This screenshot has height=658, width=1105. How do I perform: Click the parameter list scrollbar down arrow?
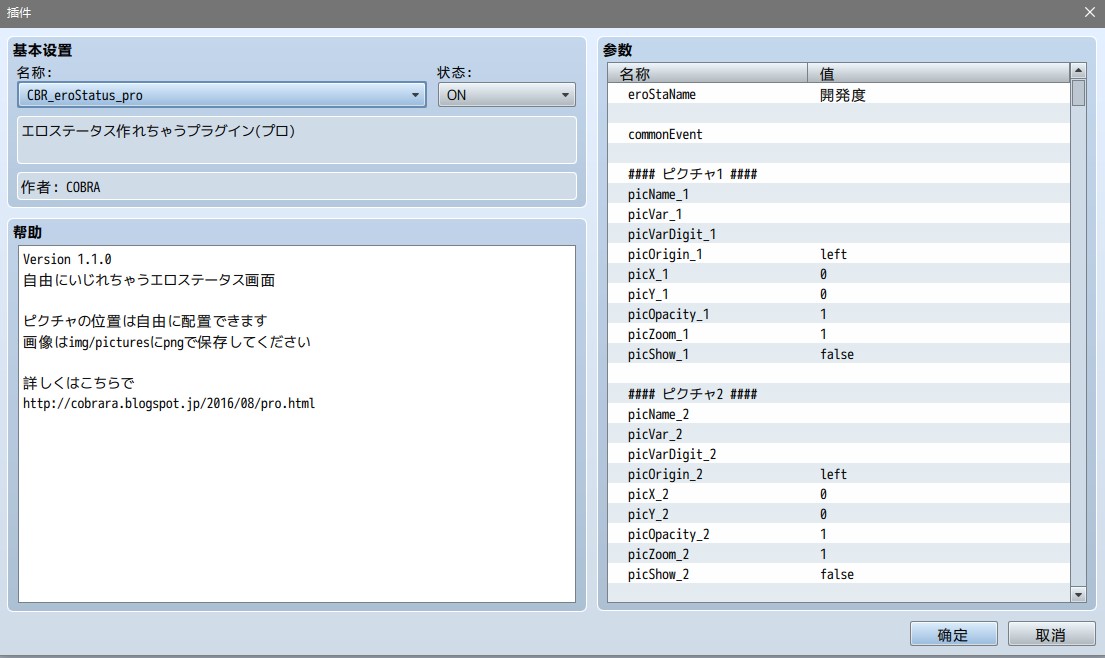(1078, 595)
